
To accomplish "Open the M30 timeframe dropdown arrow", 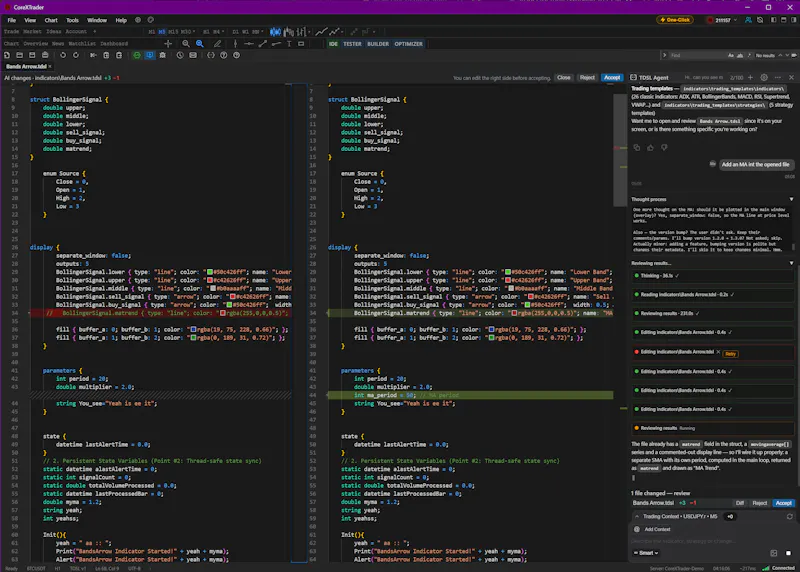I will (x=194, y=32).
